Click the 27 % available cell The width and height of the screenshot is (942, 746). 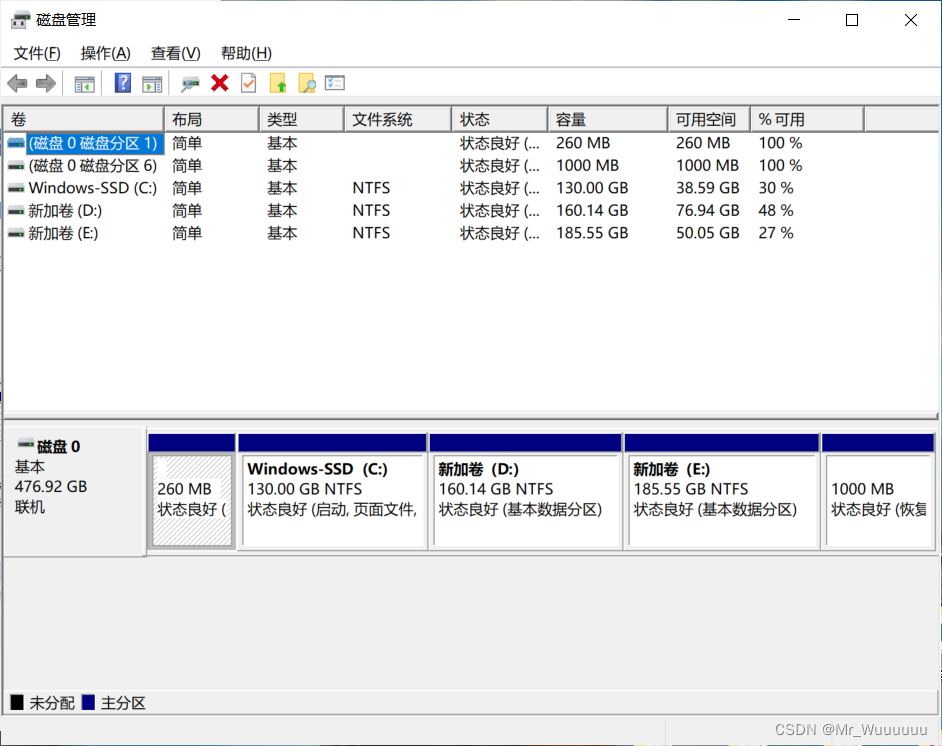(x=776, y=234)
